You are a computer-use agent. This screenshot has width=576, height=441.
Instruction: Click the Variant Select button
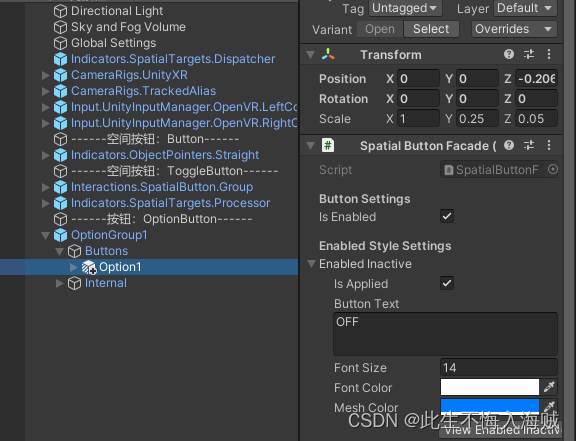(x=431, y=29)
